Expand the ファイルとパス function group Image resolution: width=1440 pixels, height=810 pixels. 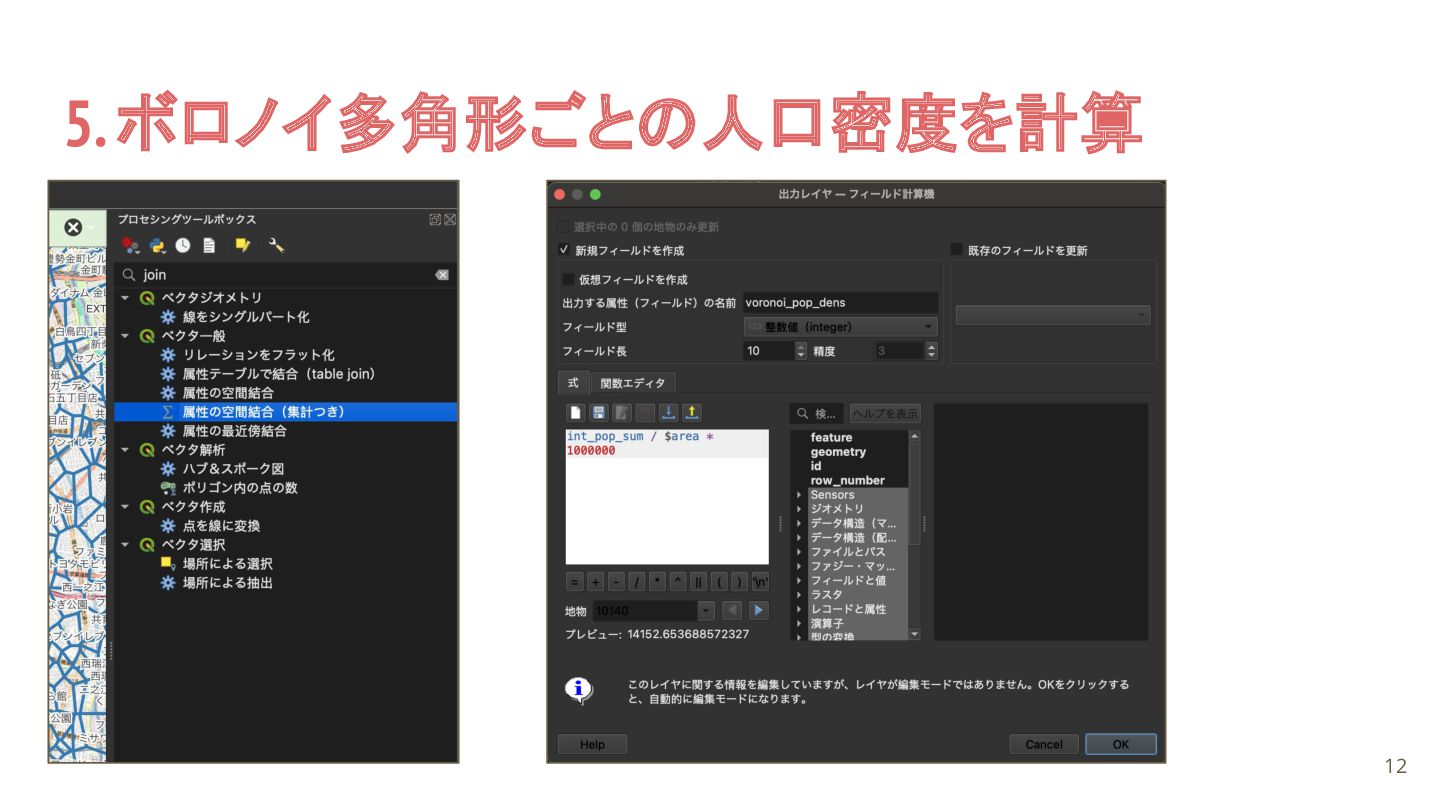tap(799, 552)
